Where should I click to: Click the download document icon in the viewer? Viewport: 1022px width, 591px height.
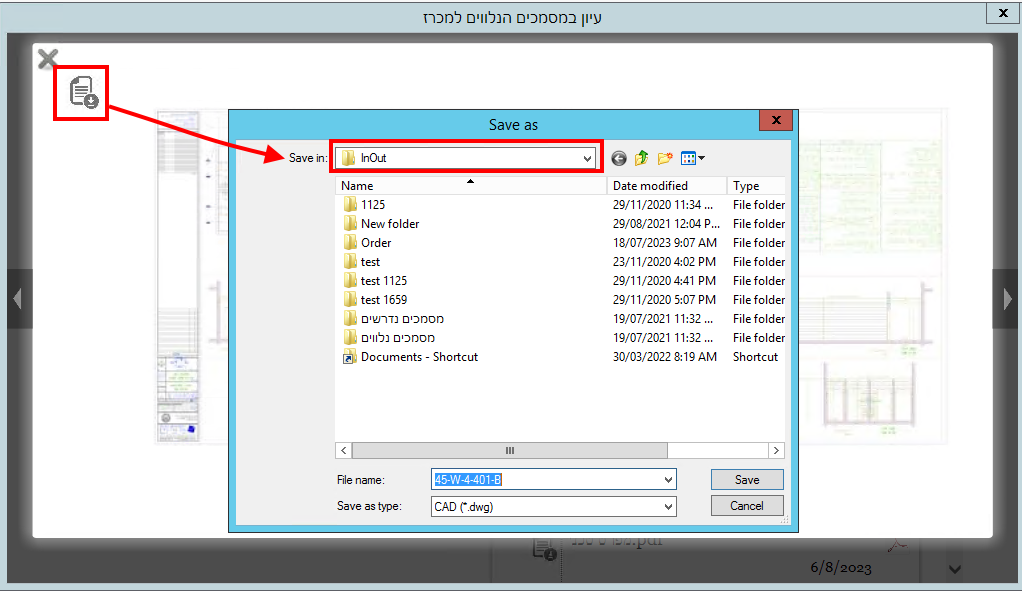(83, 92)
